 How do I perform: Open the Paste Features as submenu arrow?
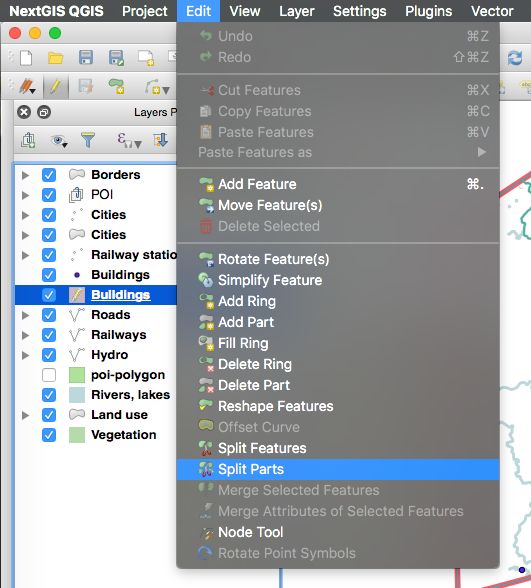coord(482,152)
